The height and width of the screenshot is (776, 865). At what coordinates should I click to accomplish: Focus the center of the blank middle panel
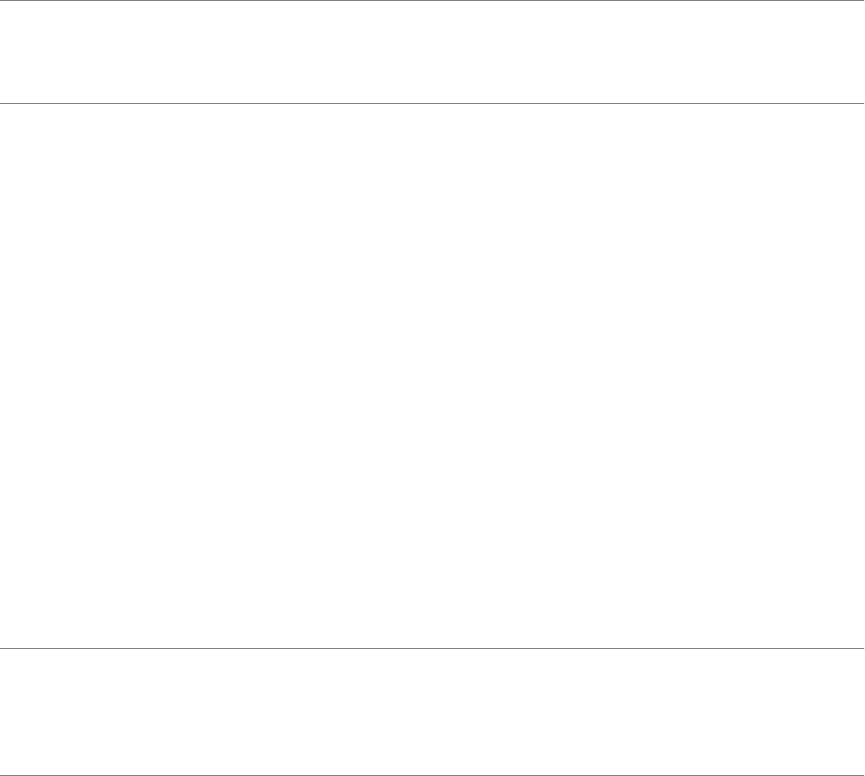(432, 376)
